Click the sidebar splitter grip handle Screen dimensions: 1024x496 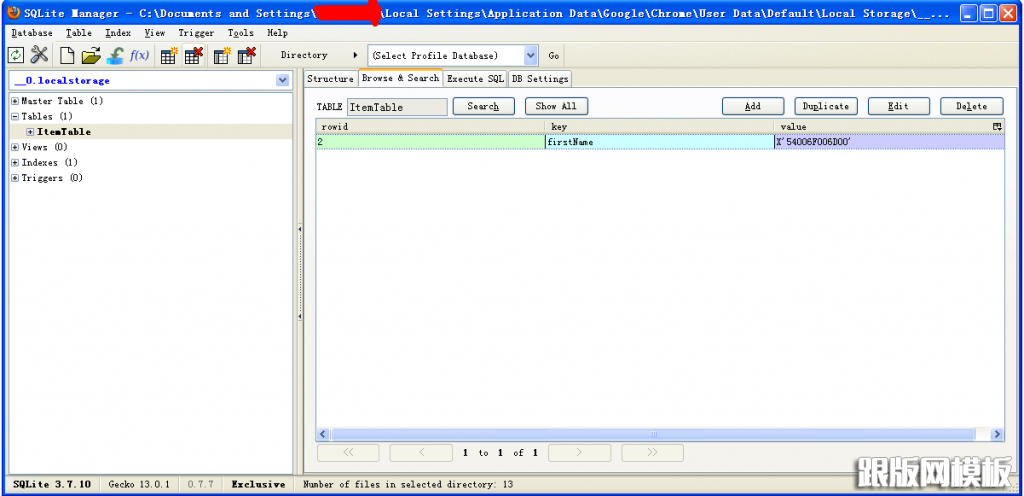point(300,273)
